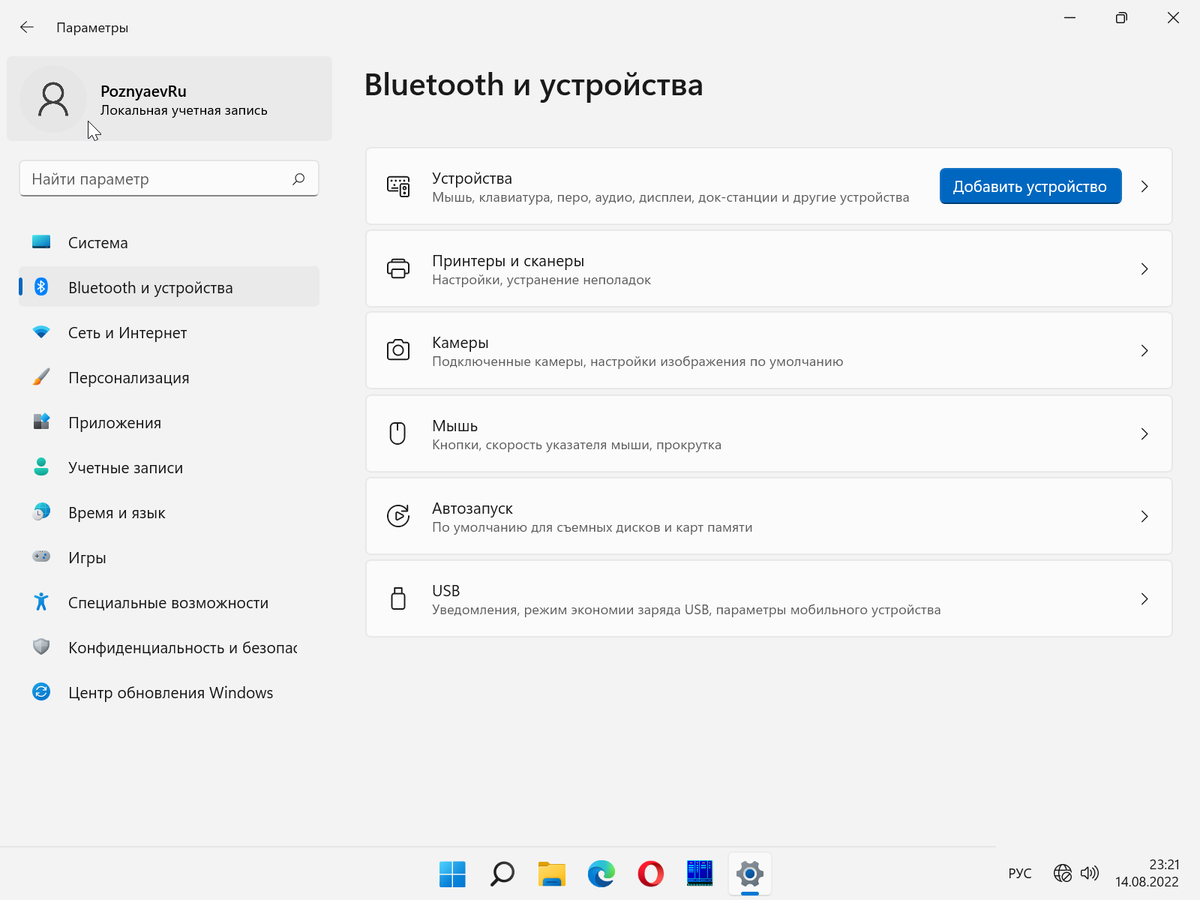1200x900 pixels.
Task: Click the Специальные возможности accessibility icon
Action: click(41, 602)
